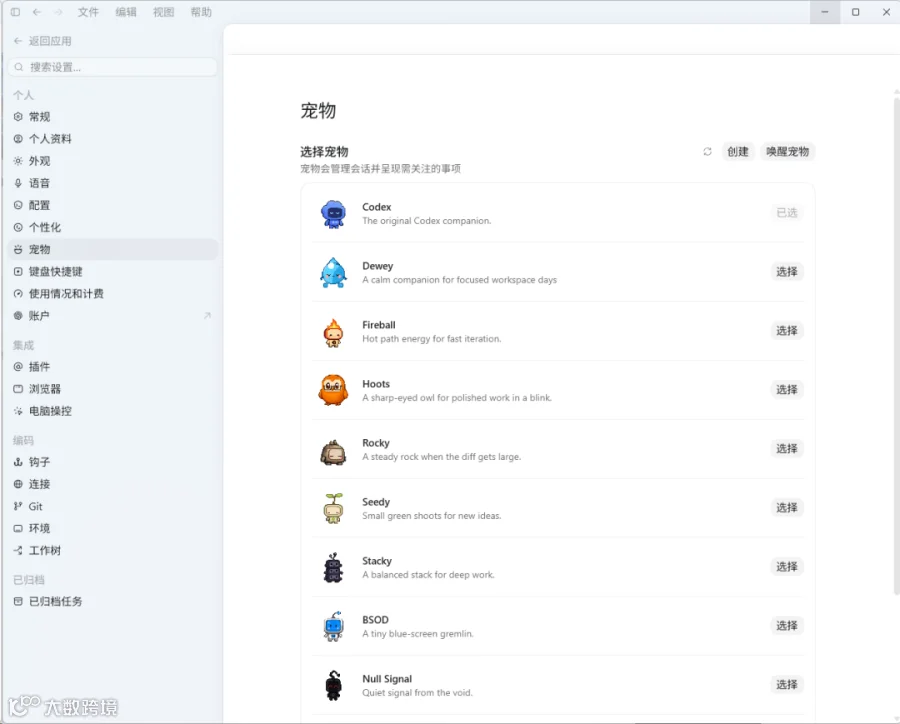Click the Hoots owl avatar
The width and height of the screenshot is (900, 724).
(x=333, y=390)
